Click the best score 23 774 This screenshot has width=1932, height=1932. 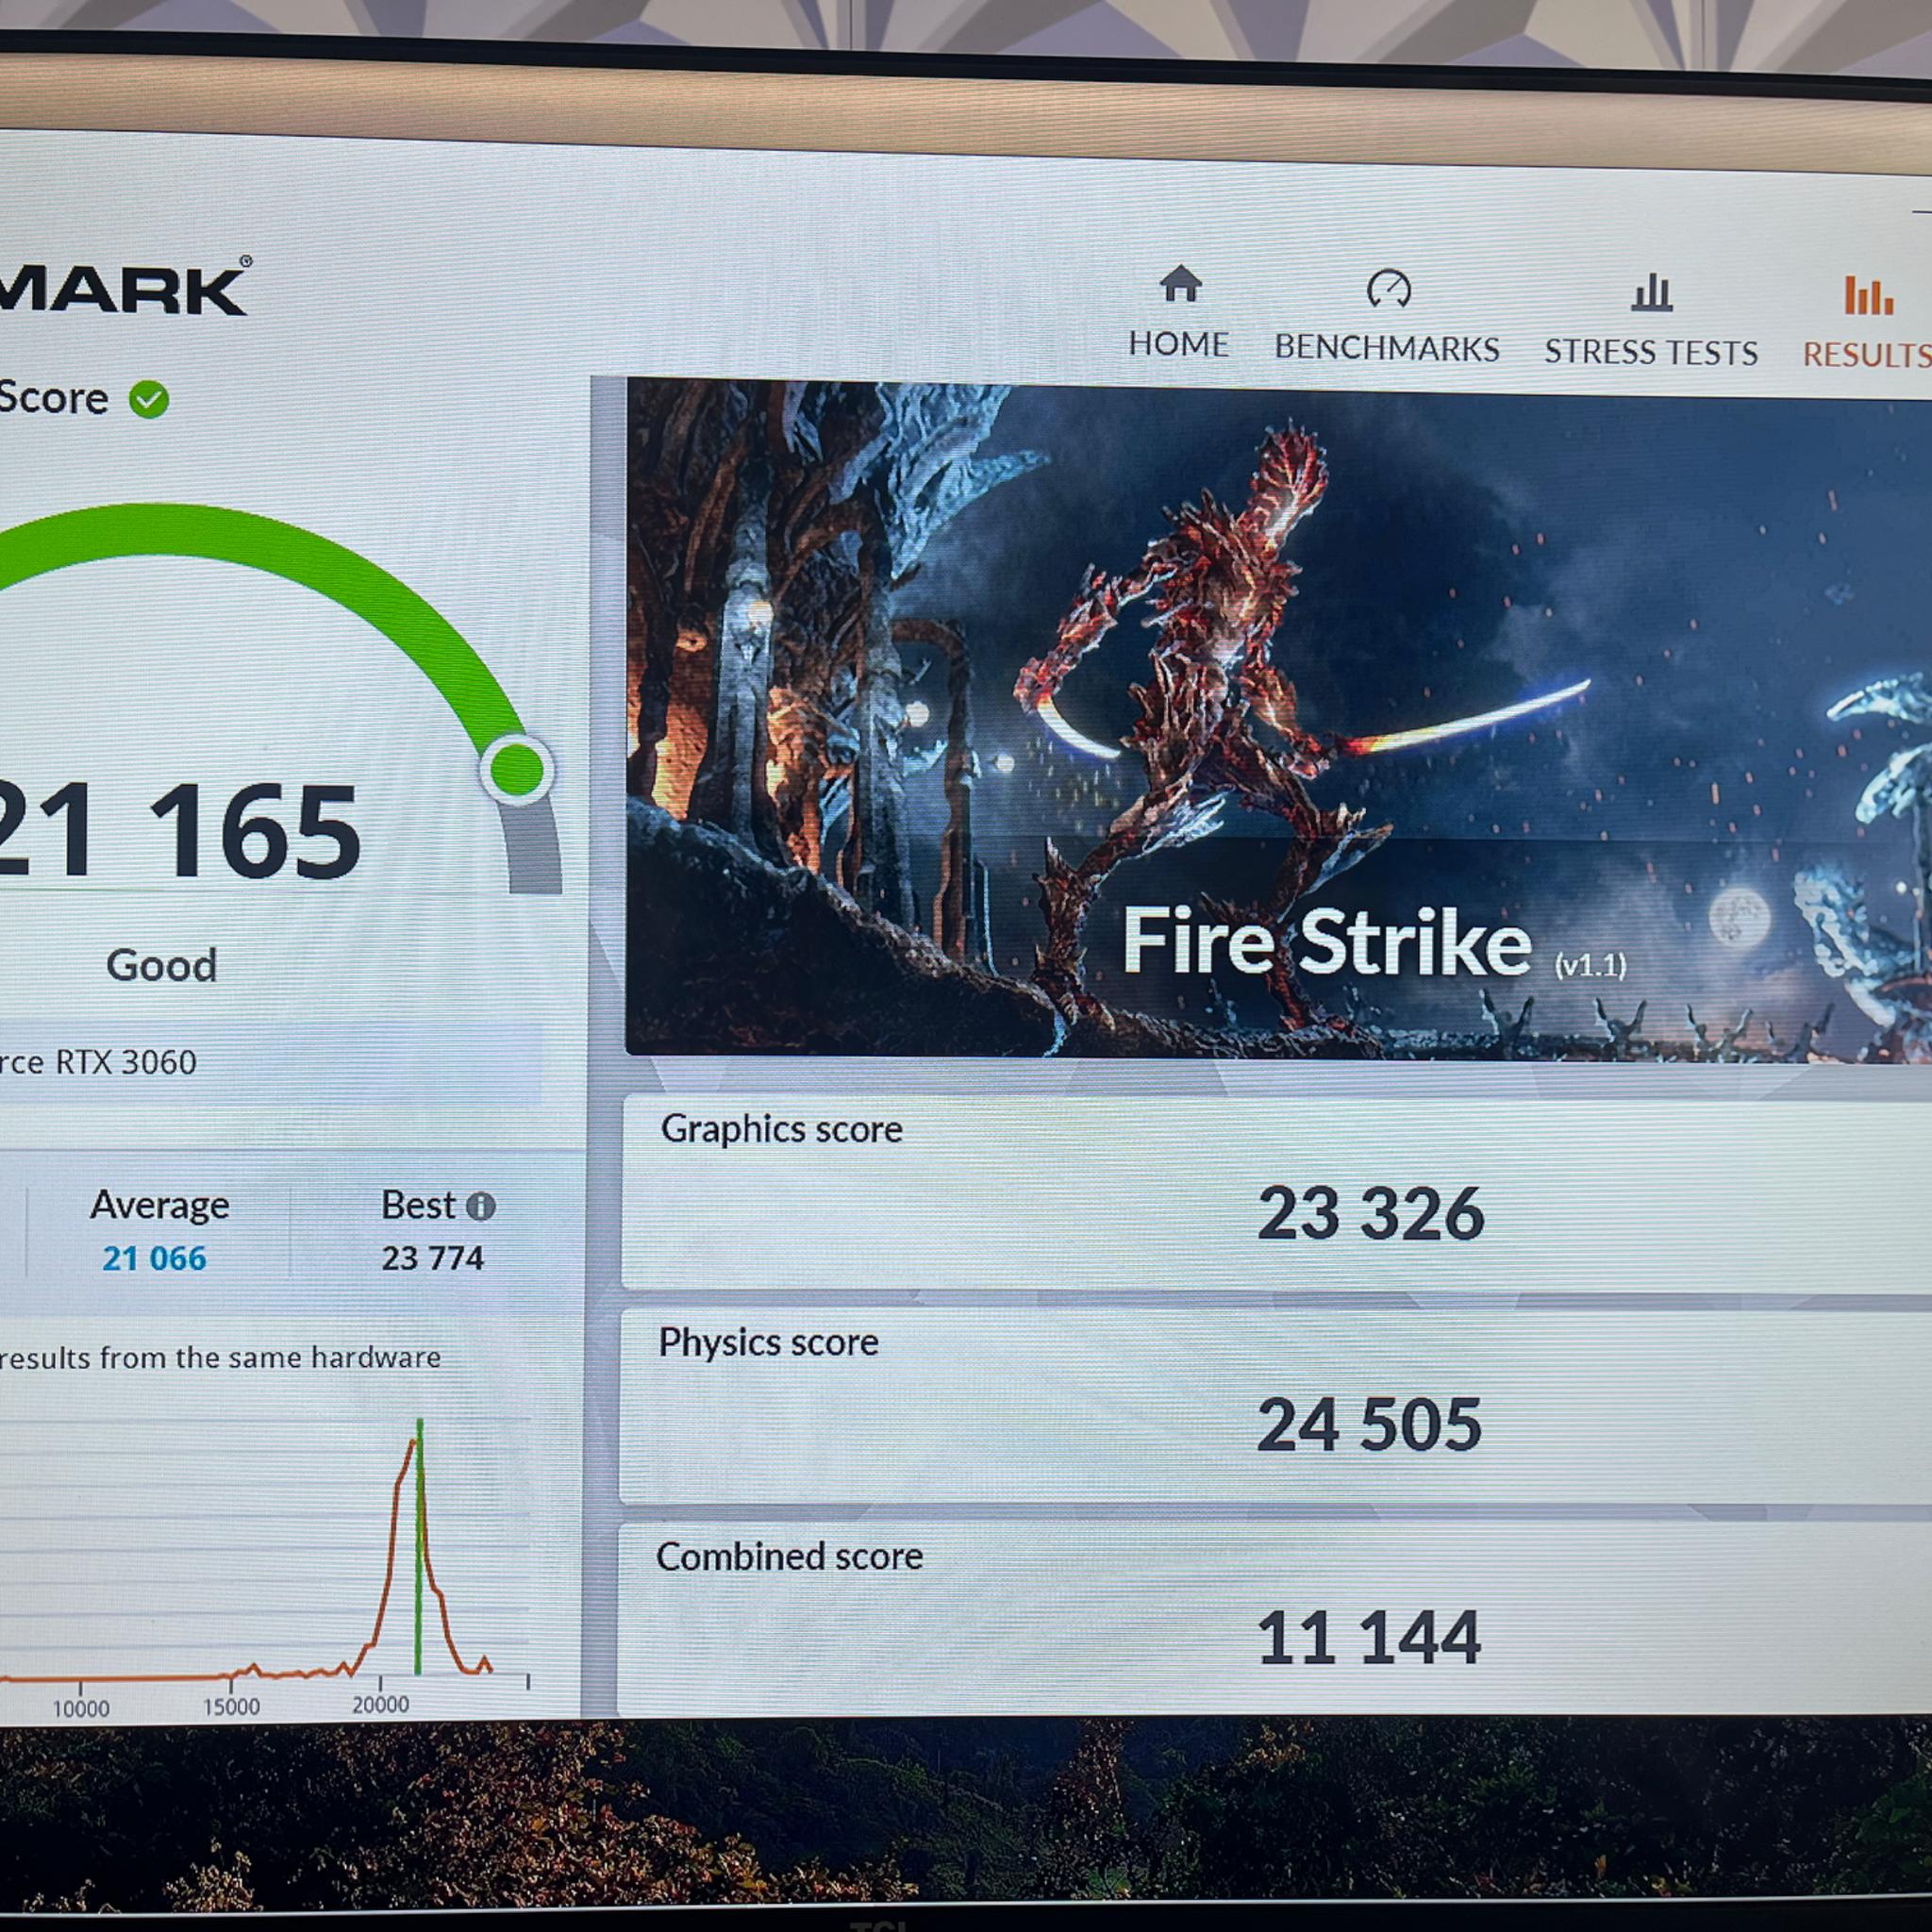pos(432,1258)
